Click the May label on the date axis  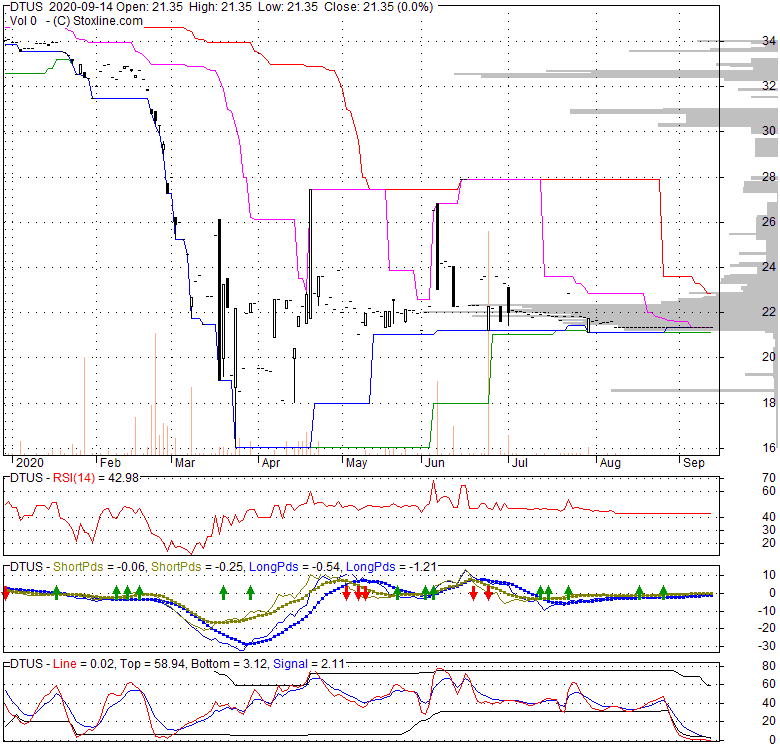point(356,463)
